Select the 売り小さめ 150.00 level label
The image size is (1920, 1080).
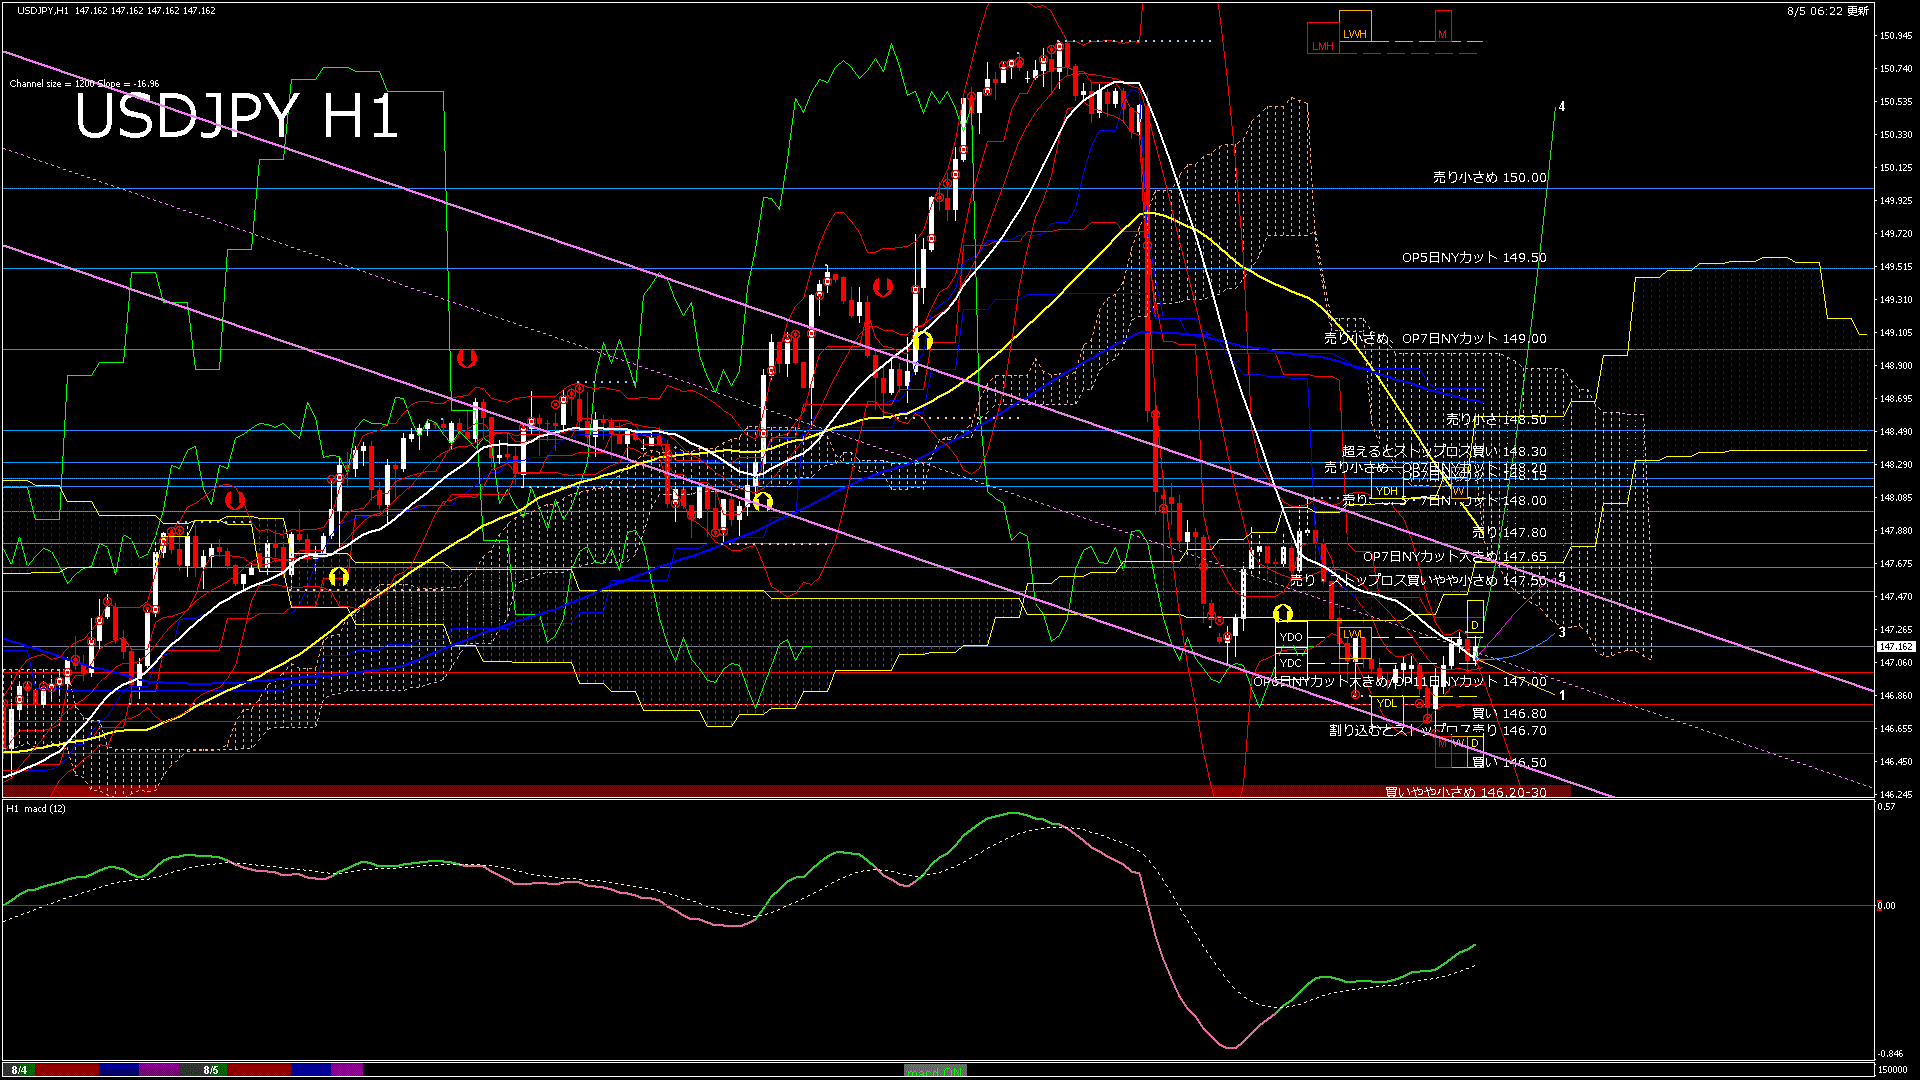click(1489, 177)
